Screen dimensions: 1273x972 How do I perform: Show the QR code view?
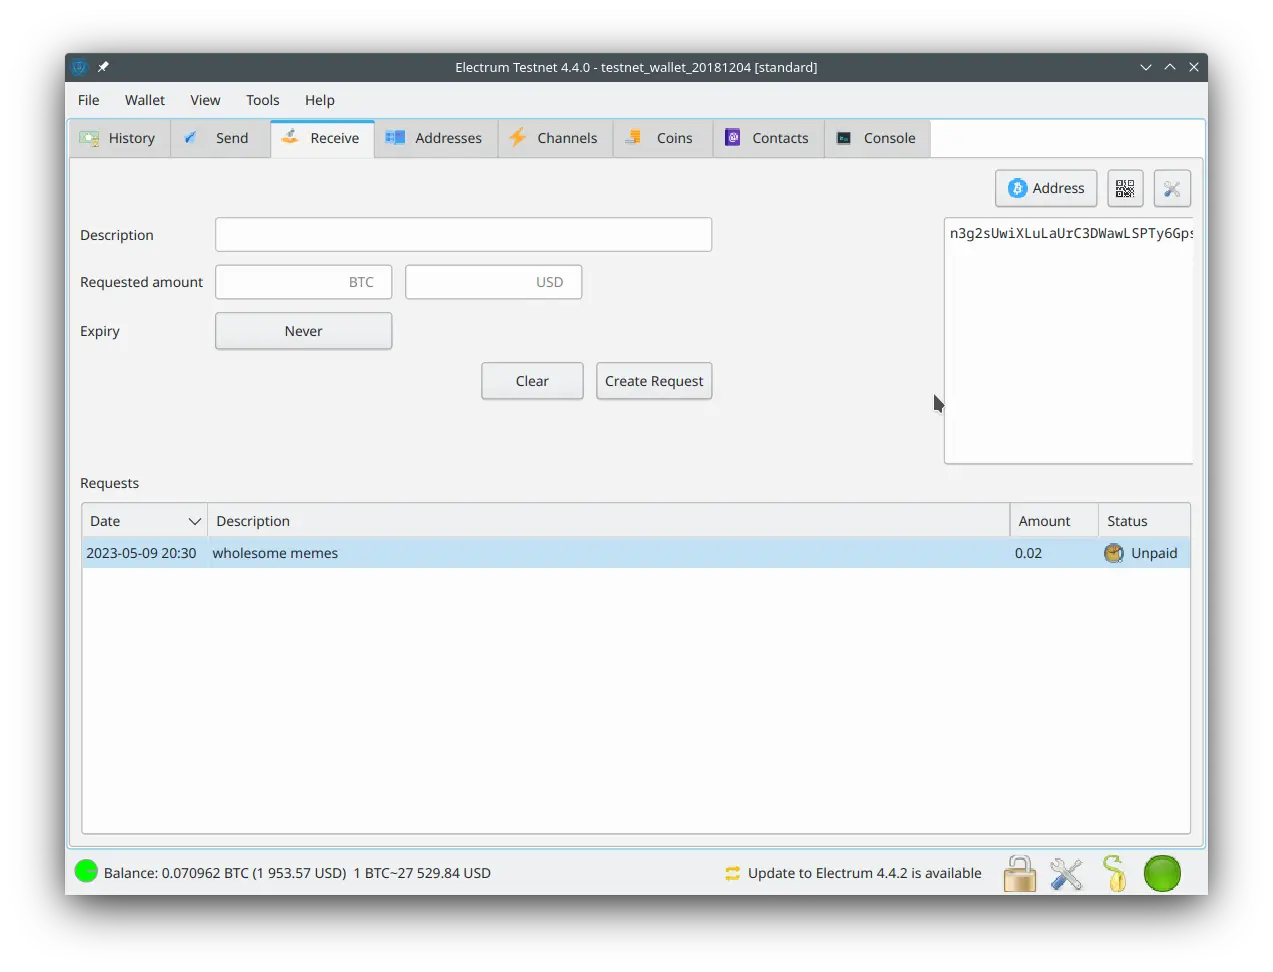click(1125, 188)
